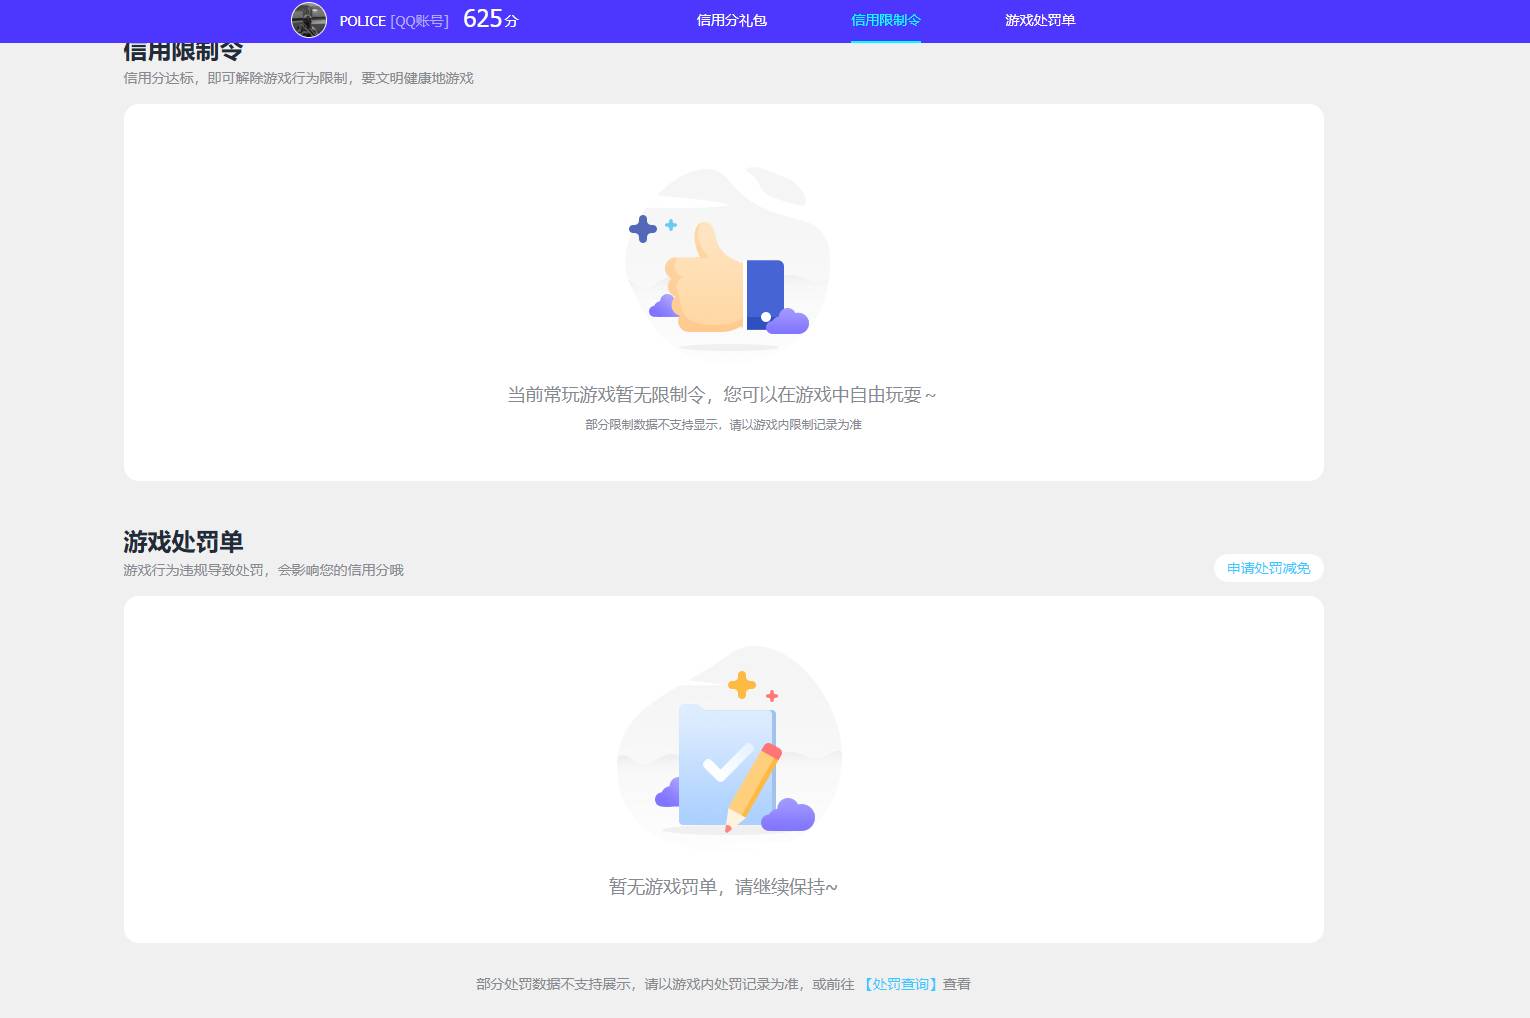
Task: Click the blue plus decoration above the thumbs-up
Action: 642,228
